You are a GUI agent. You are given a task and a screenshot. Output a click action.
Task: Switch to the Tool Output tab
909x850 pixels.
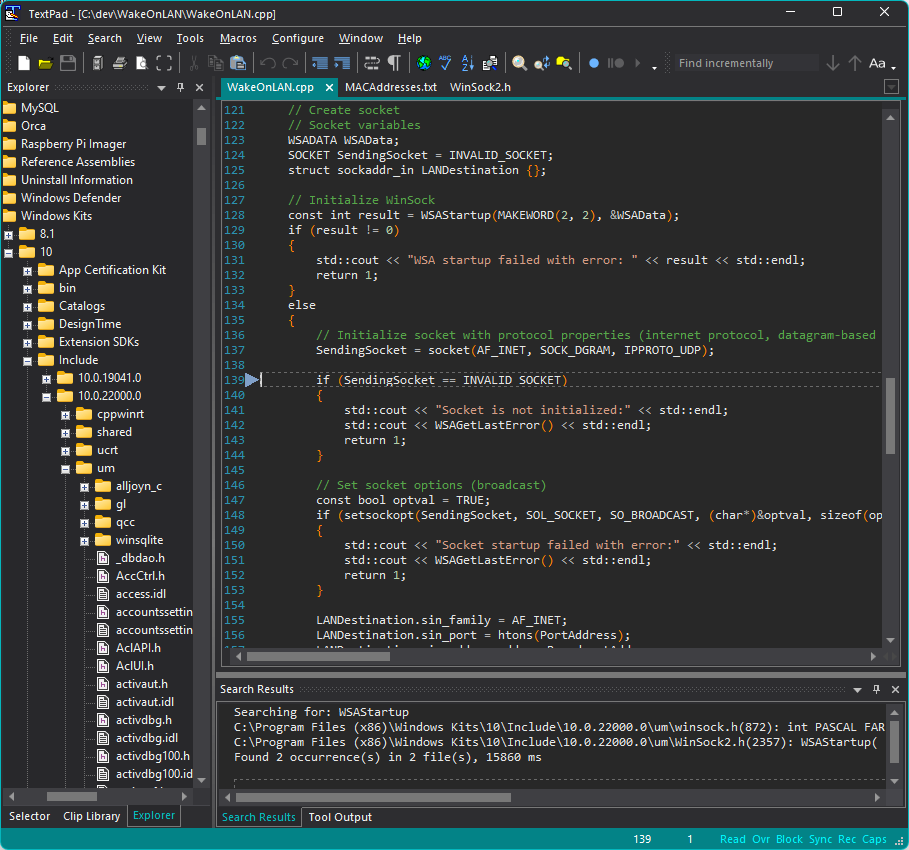340,817
